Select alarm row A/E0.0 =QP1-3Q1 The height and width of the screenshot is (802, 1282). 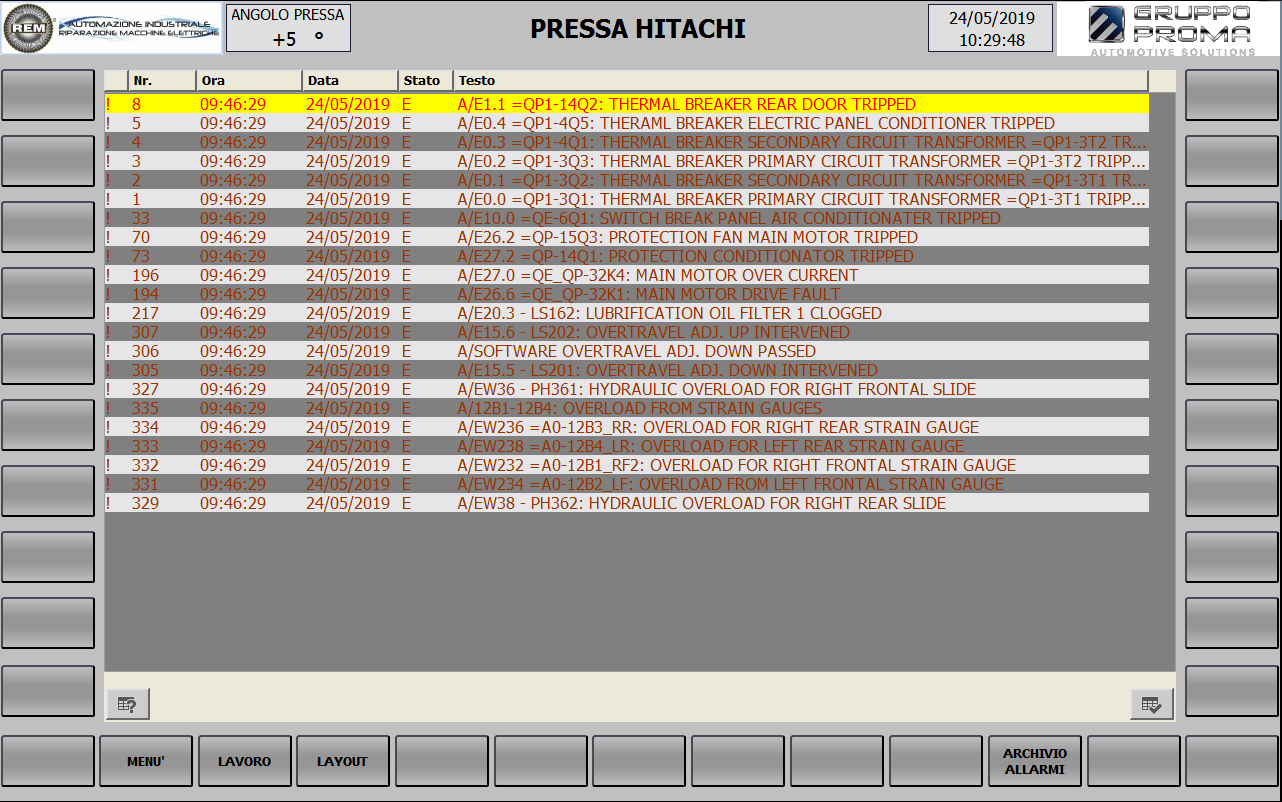[626, 199]
